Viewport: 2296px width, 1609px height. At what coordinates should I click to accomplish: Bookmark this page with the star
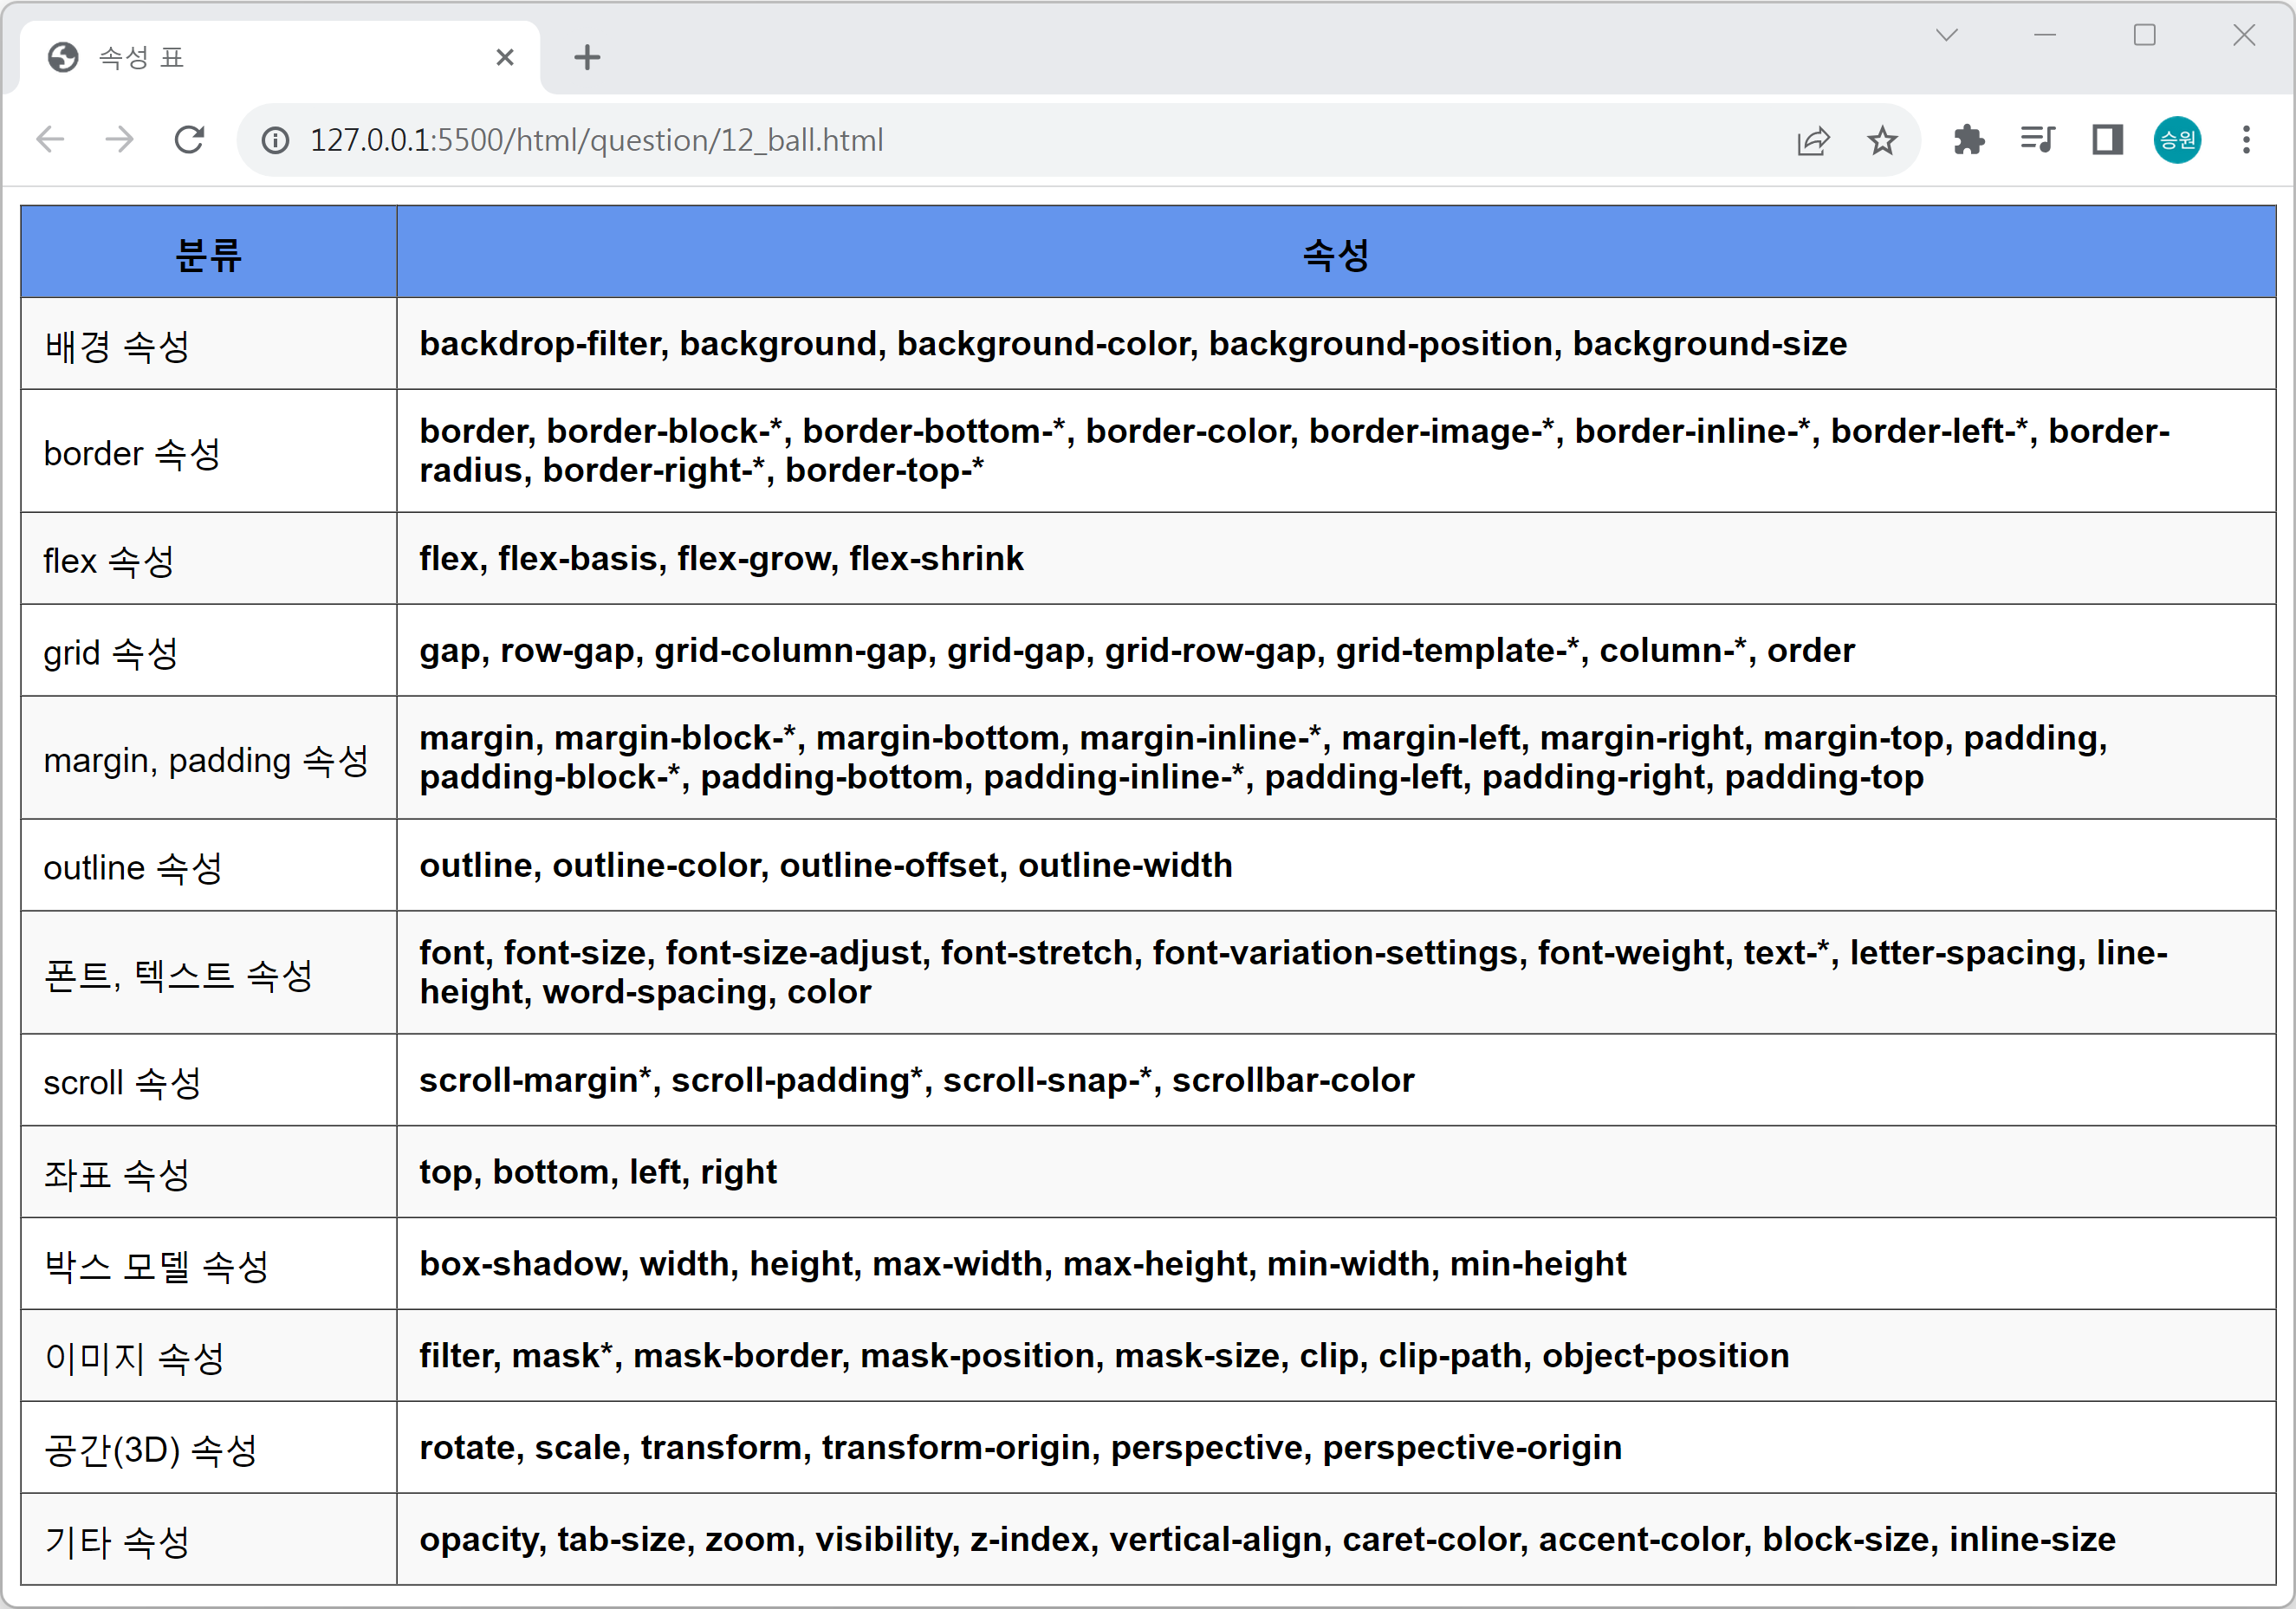pyautogui.click(x=1882, y=140)
